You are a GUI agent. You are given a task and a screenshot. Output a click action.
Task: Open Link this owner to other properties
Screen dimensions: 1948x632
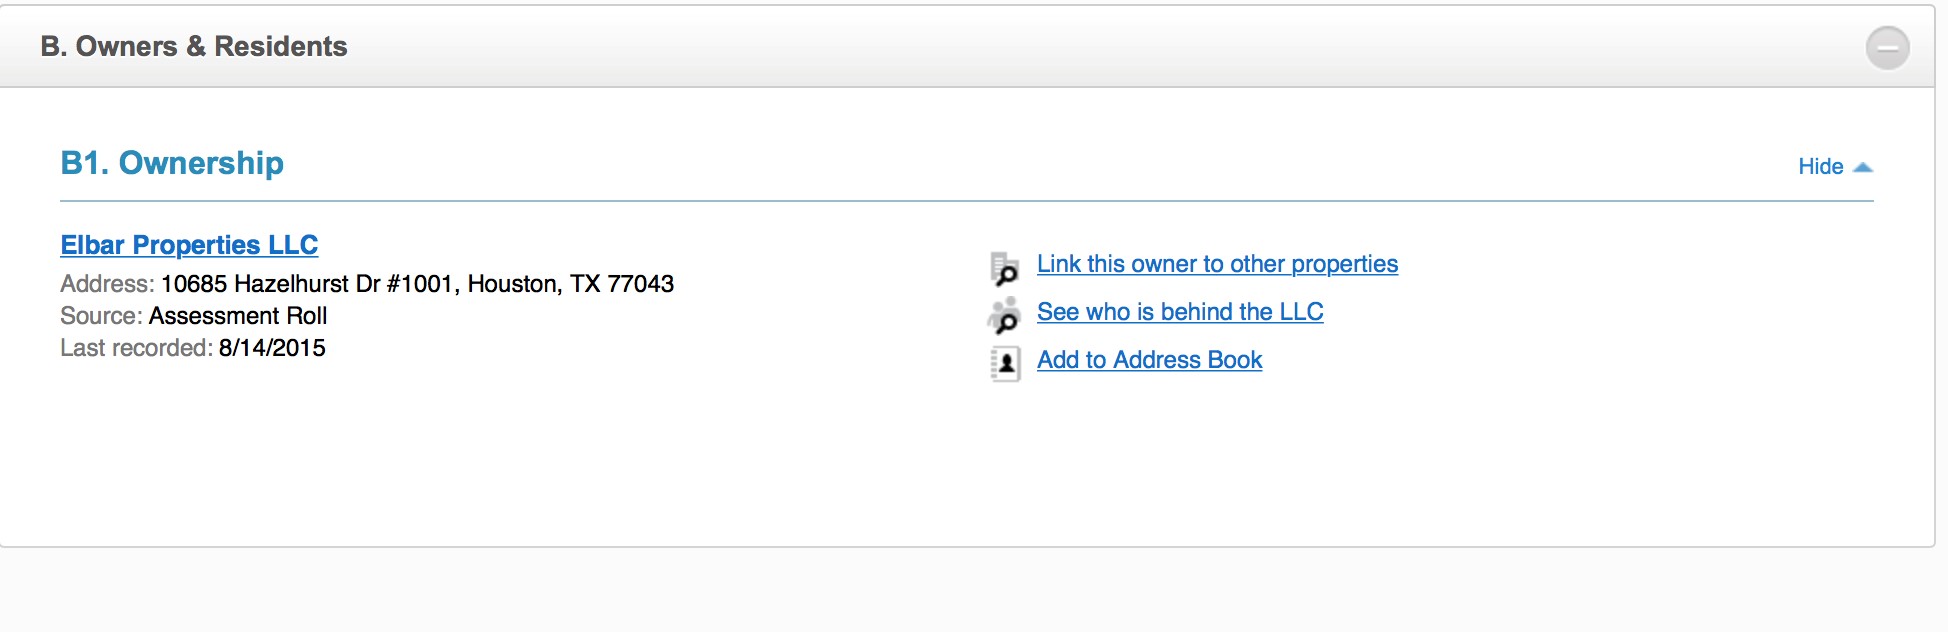coord(1217,264)
